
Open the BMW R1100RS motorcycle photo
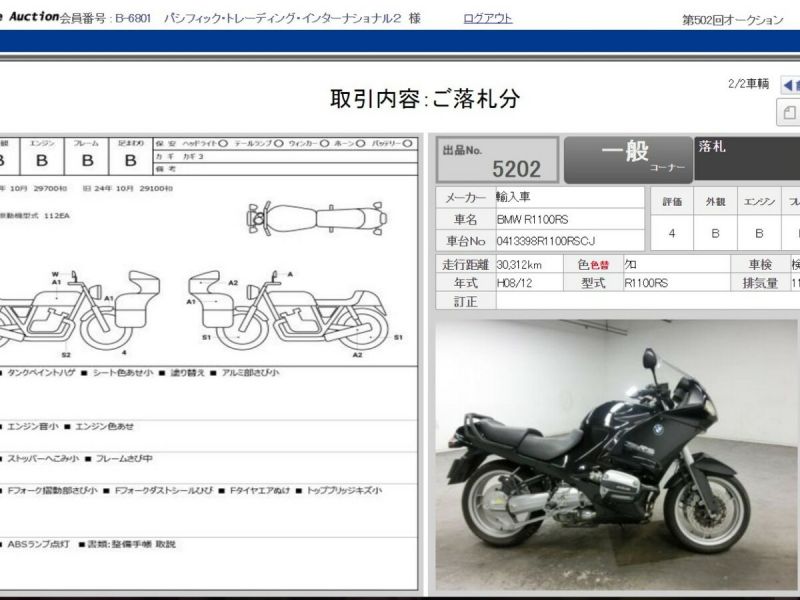pyautogui.click(x=616, y=455)
